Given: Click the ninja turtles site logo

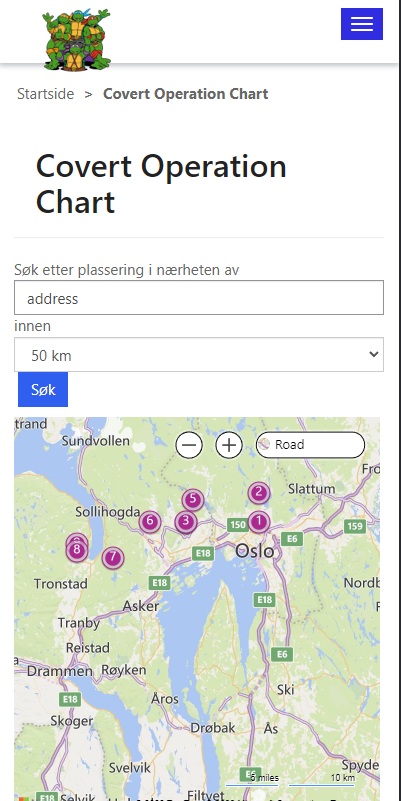Looking at the screenshot, I should 77,39.
